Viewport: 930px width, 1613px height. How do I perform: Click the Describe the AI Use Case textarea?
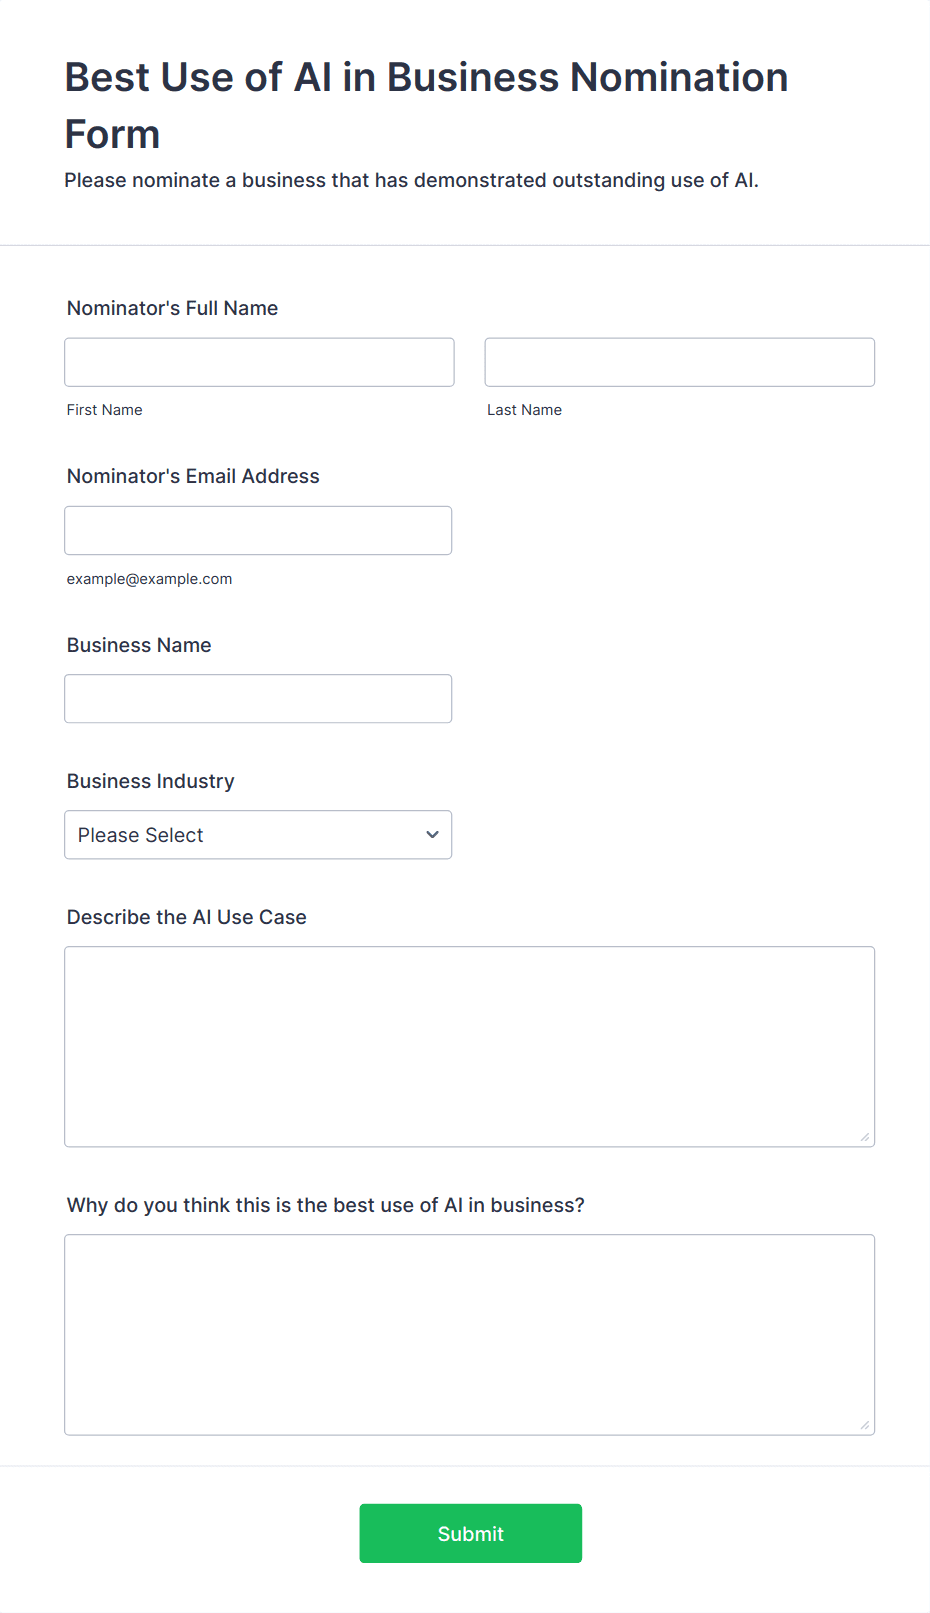click(469, 1046)
